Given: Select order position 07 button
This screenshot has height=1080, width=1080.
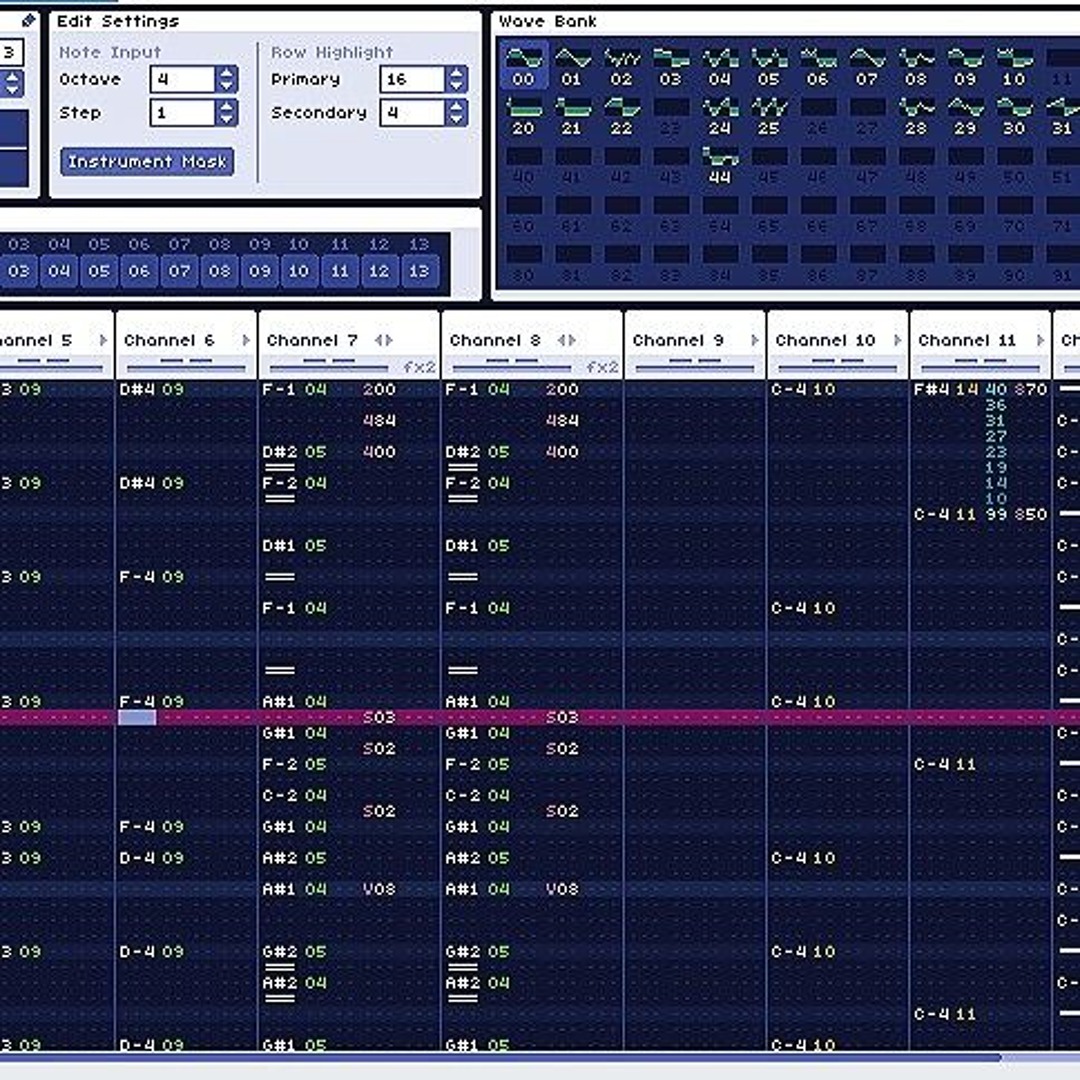Looking at the screenshot, I should tap(179, 270).
